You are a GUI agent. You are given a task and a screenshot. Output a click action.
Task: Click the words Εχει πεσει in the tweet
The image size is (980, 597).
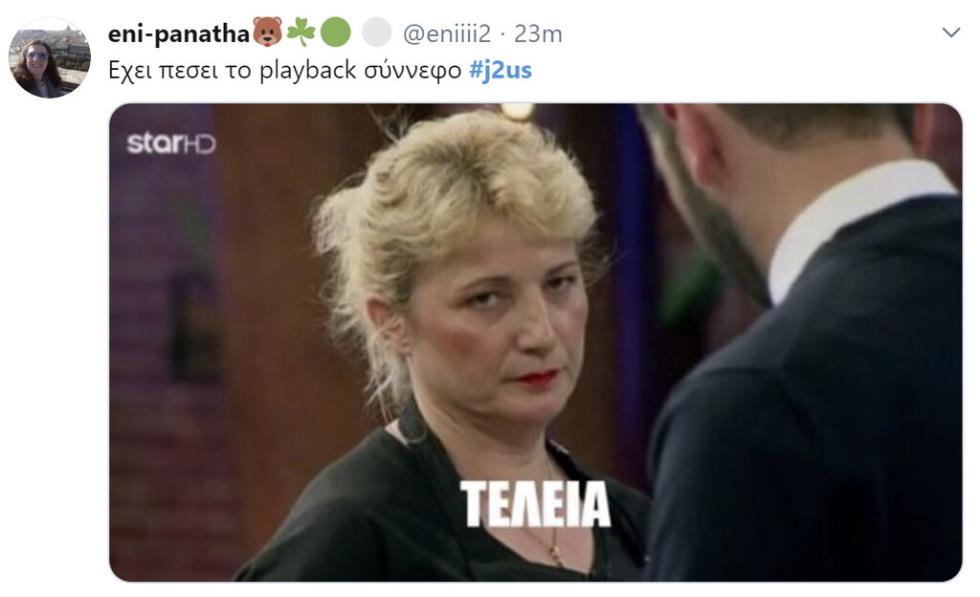click(163, 71)
